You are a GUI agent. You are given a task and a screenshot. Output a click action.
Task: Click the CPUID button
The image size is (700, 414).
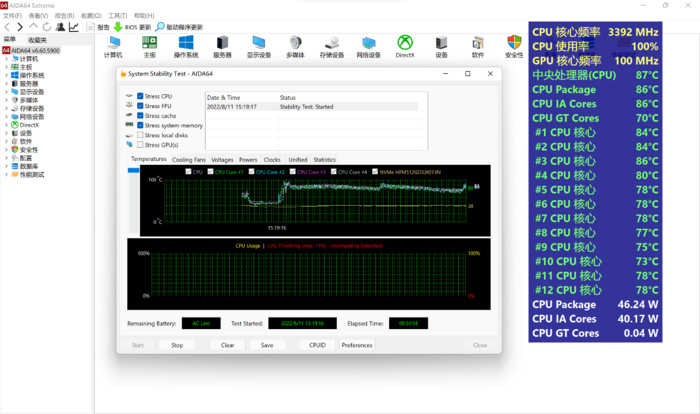click(x=317, y=345)
